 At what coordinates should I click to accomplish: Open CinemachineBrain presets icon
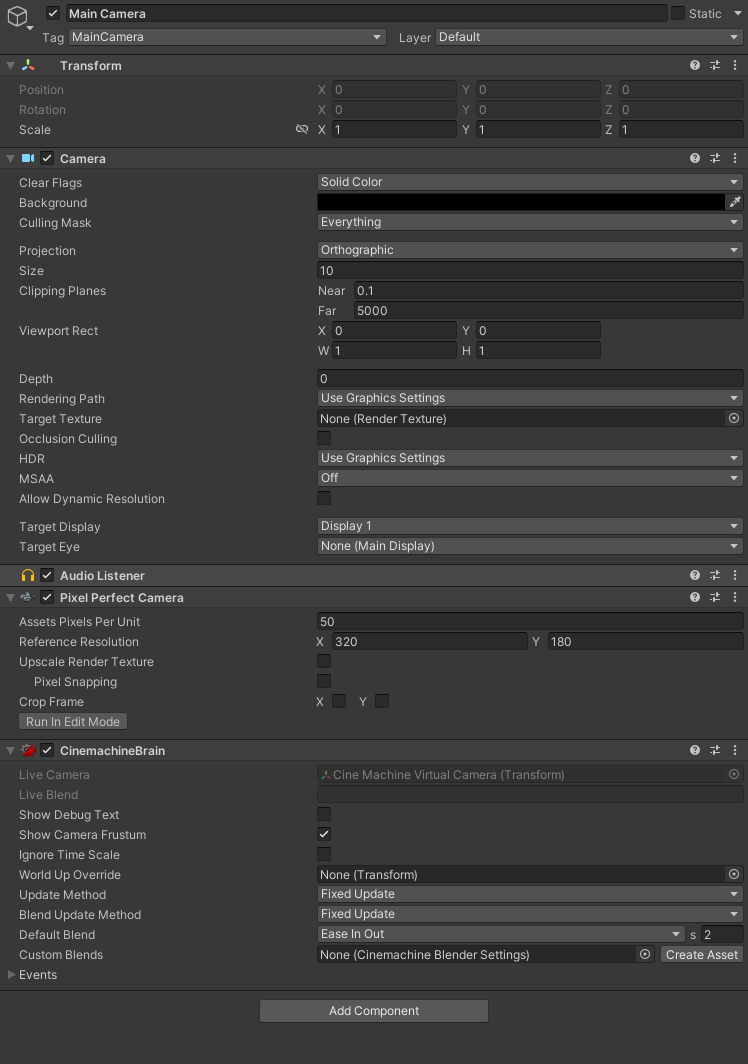(715, 750)
